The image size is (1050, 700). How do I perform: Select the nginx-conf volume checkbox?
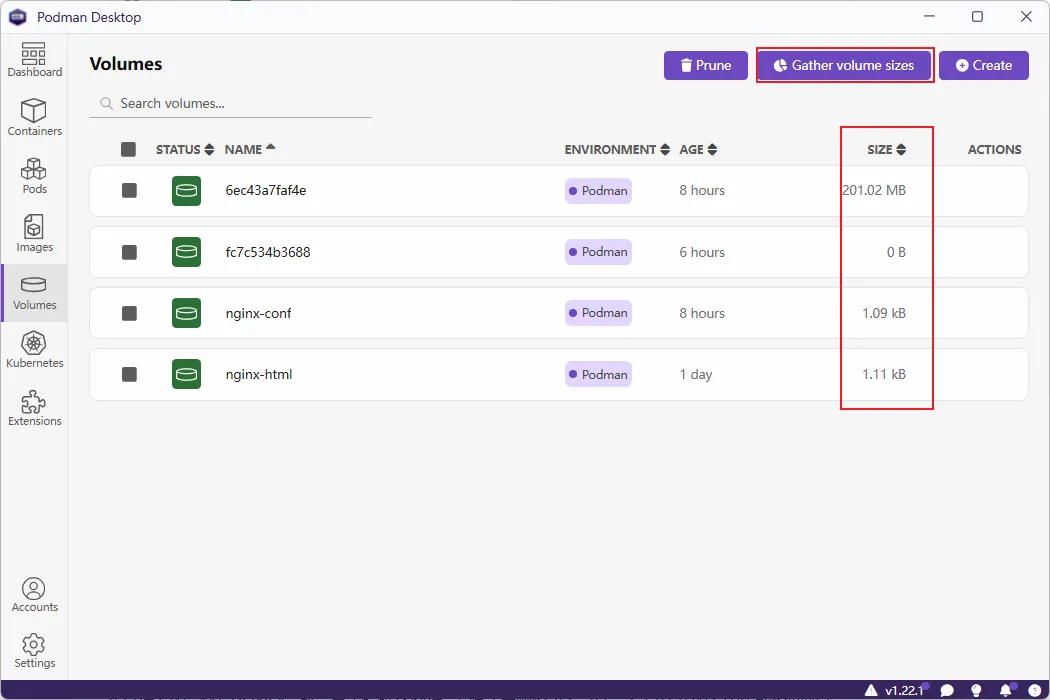point(129,313)
